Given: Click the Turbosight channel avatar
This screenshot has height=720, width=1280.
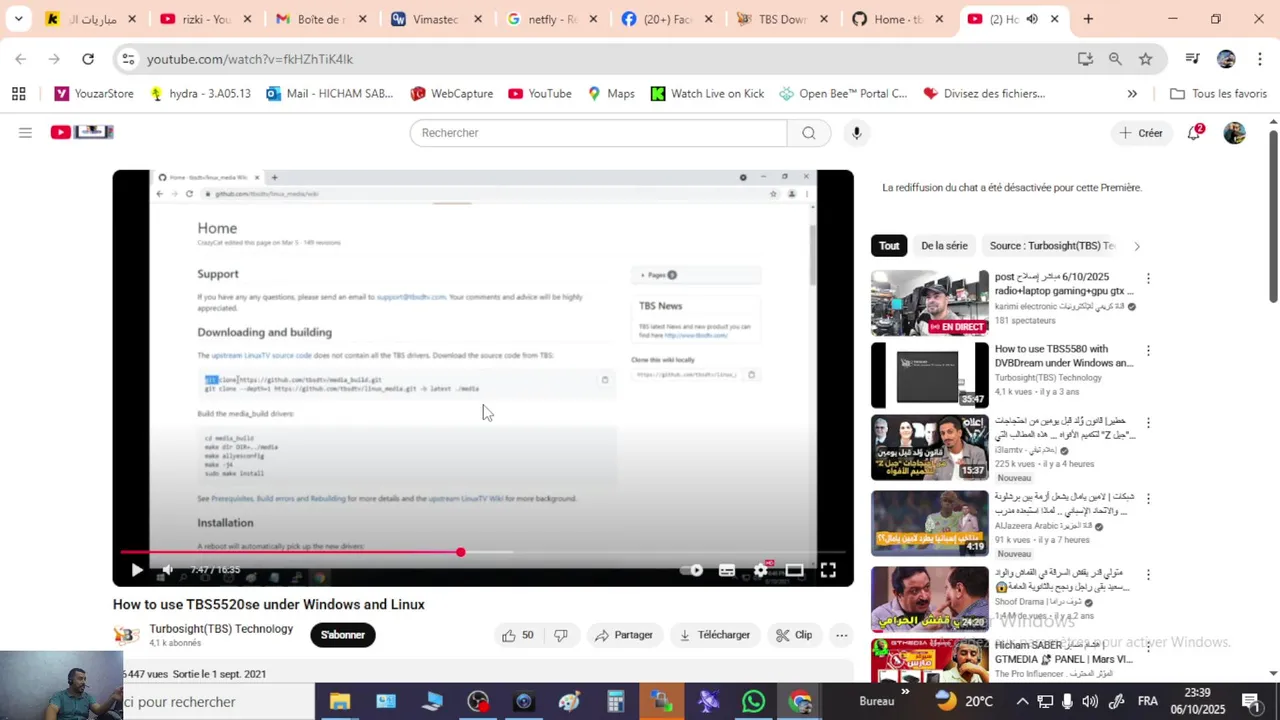Looking at the screenshot, I should (126, 635).
